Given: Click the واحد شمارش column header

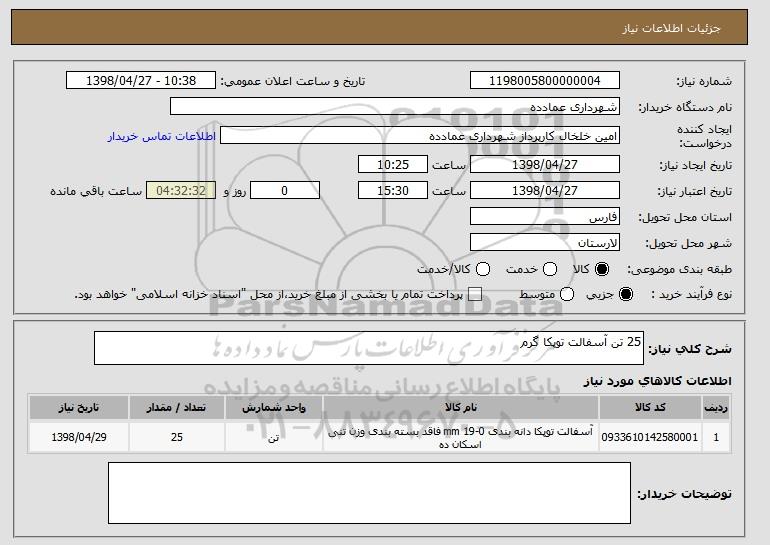Looking at the screenshot, I should (274, 408).
